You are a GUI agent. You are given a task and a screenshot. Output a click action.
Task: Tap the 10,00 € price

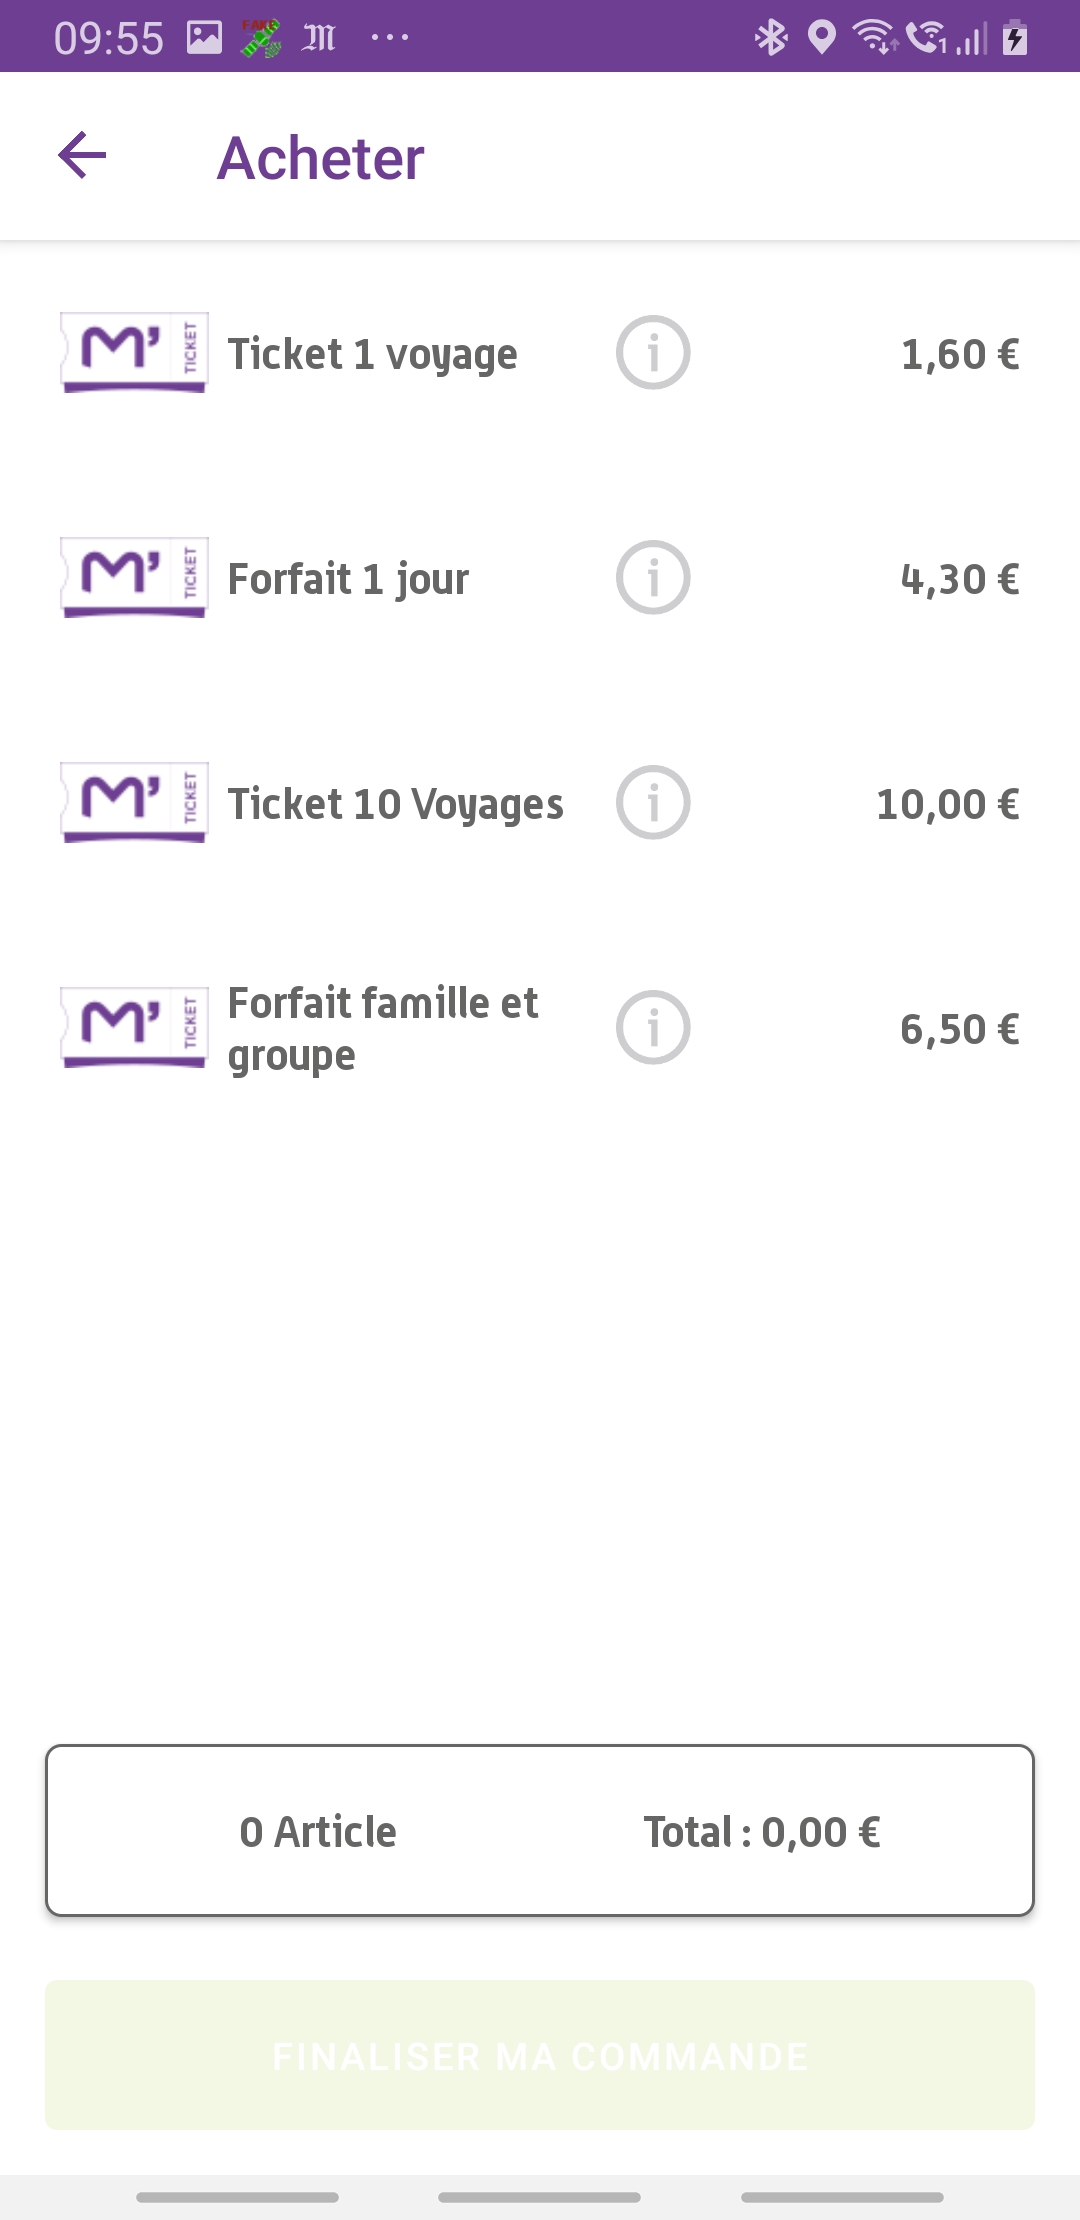point(948,804)
